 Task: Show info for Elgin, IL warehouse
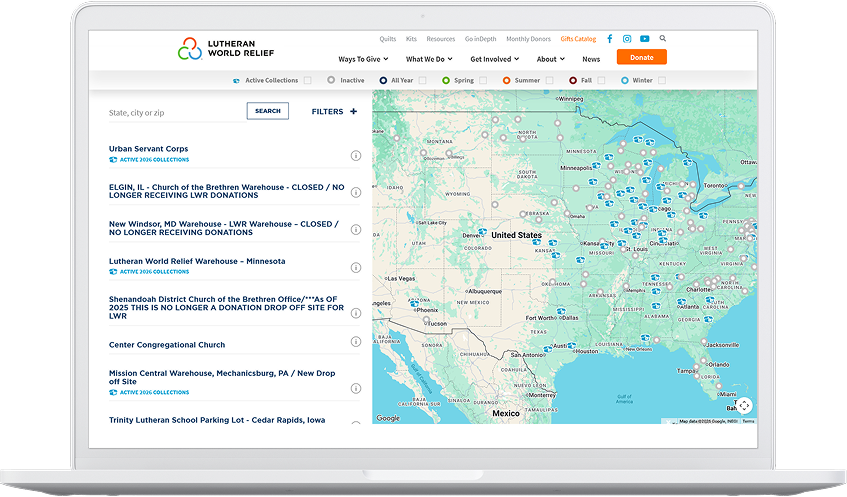[355, 192]
